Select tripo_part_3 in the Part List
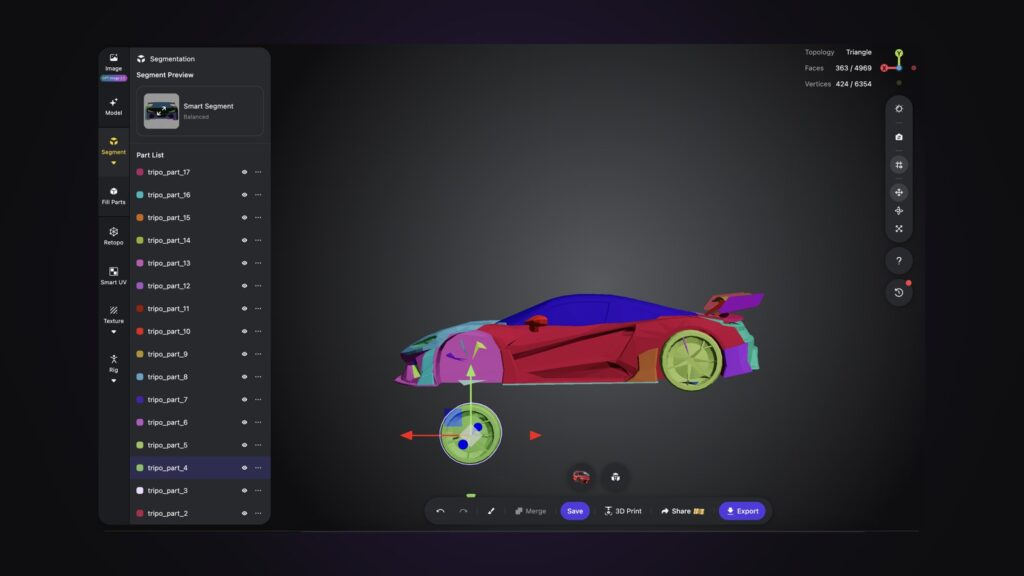This screenshot has height=576, width=1024. (x=200, y=490)
